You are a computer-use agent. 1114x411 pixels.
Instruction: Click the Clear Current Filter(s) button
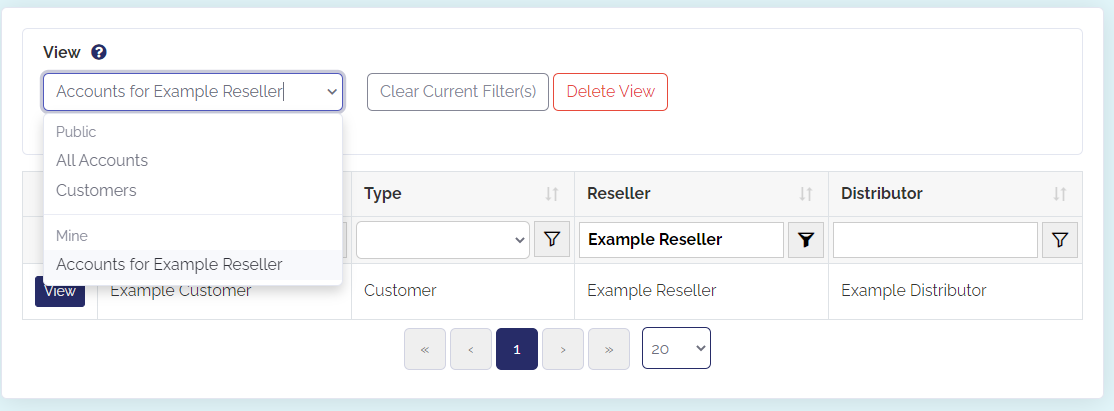458,92
